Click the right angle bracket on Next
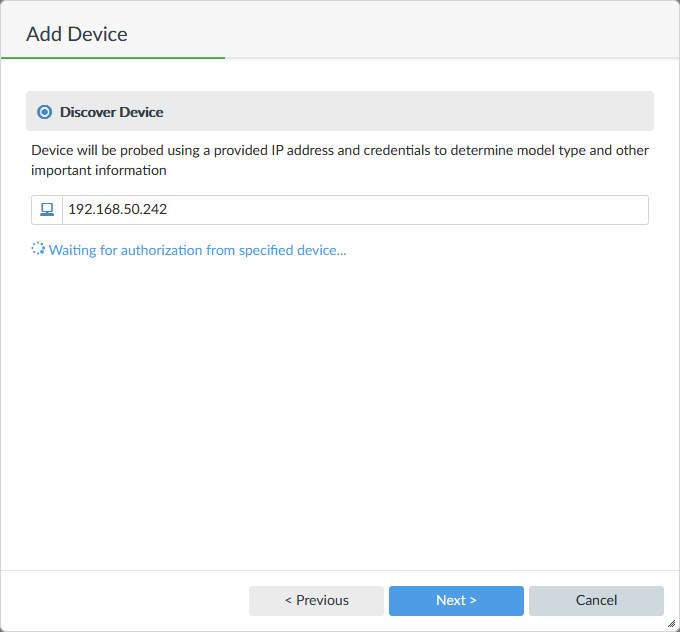This screenshot has width=680, height=632. pos(473,601)
